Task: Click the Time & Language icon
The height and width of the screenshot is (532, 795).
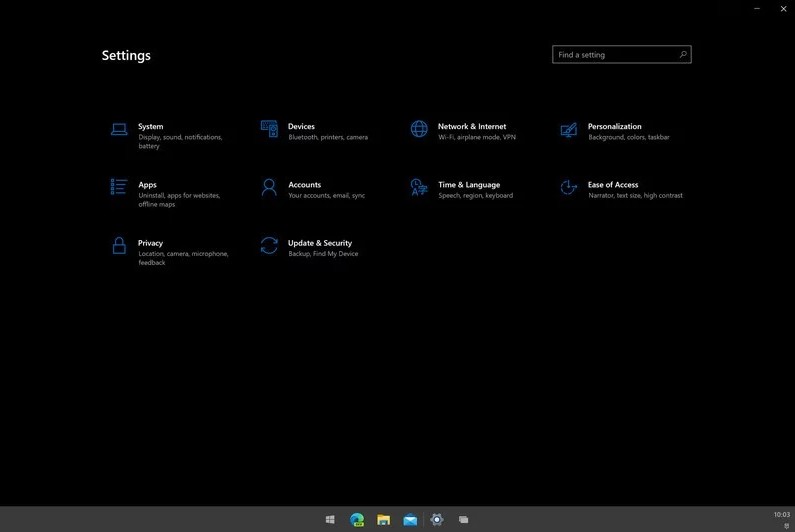Action: tap(419, 187)
